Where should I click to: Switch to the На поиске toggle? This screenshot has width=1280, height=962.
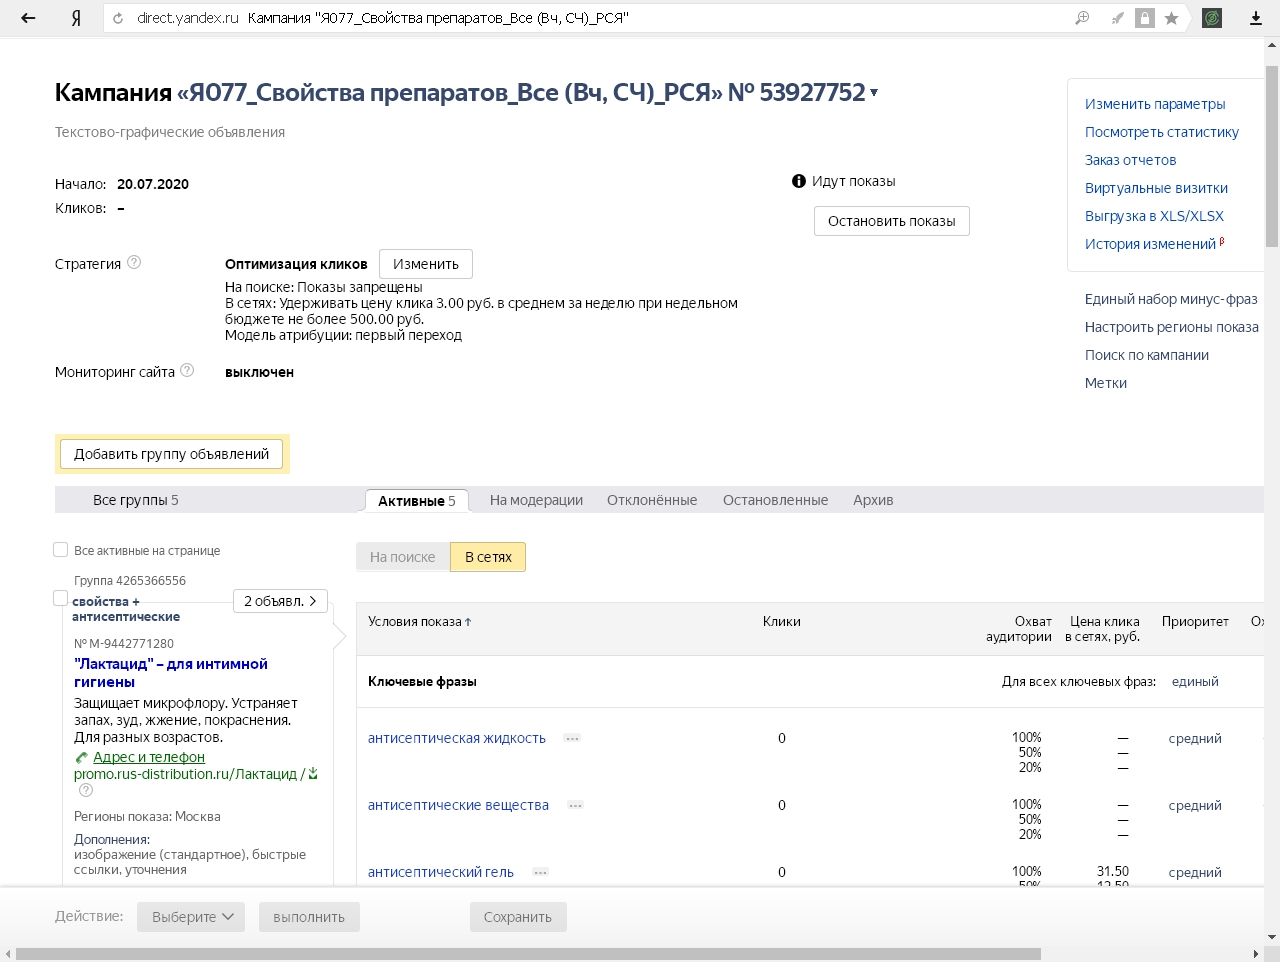(x=403, y=557)
